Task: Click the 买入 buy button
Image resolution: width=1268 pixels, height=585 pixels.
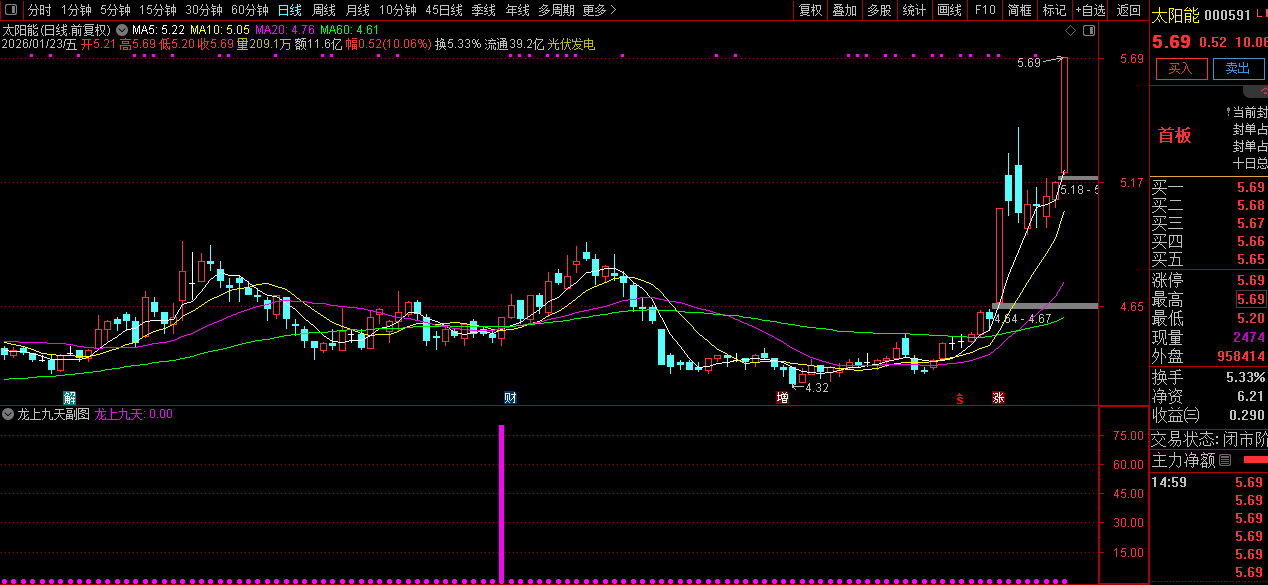Action: pyautogui.click(x=1181, y=68)
